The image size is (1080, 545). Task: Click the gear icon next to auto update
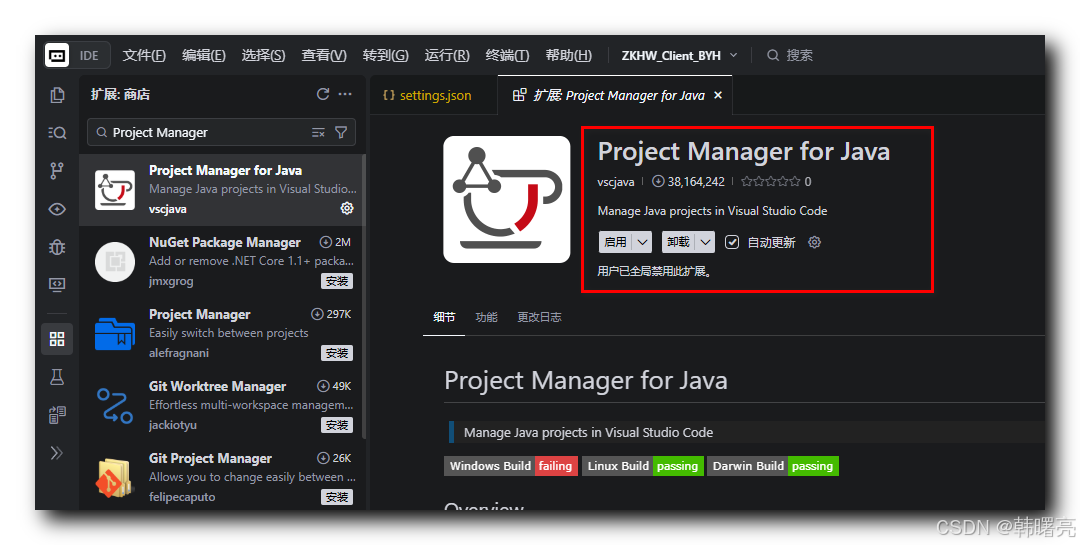coord(814,242)
